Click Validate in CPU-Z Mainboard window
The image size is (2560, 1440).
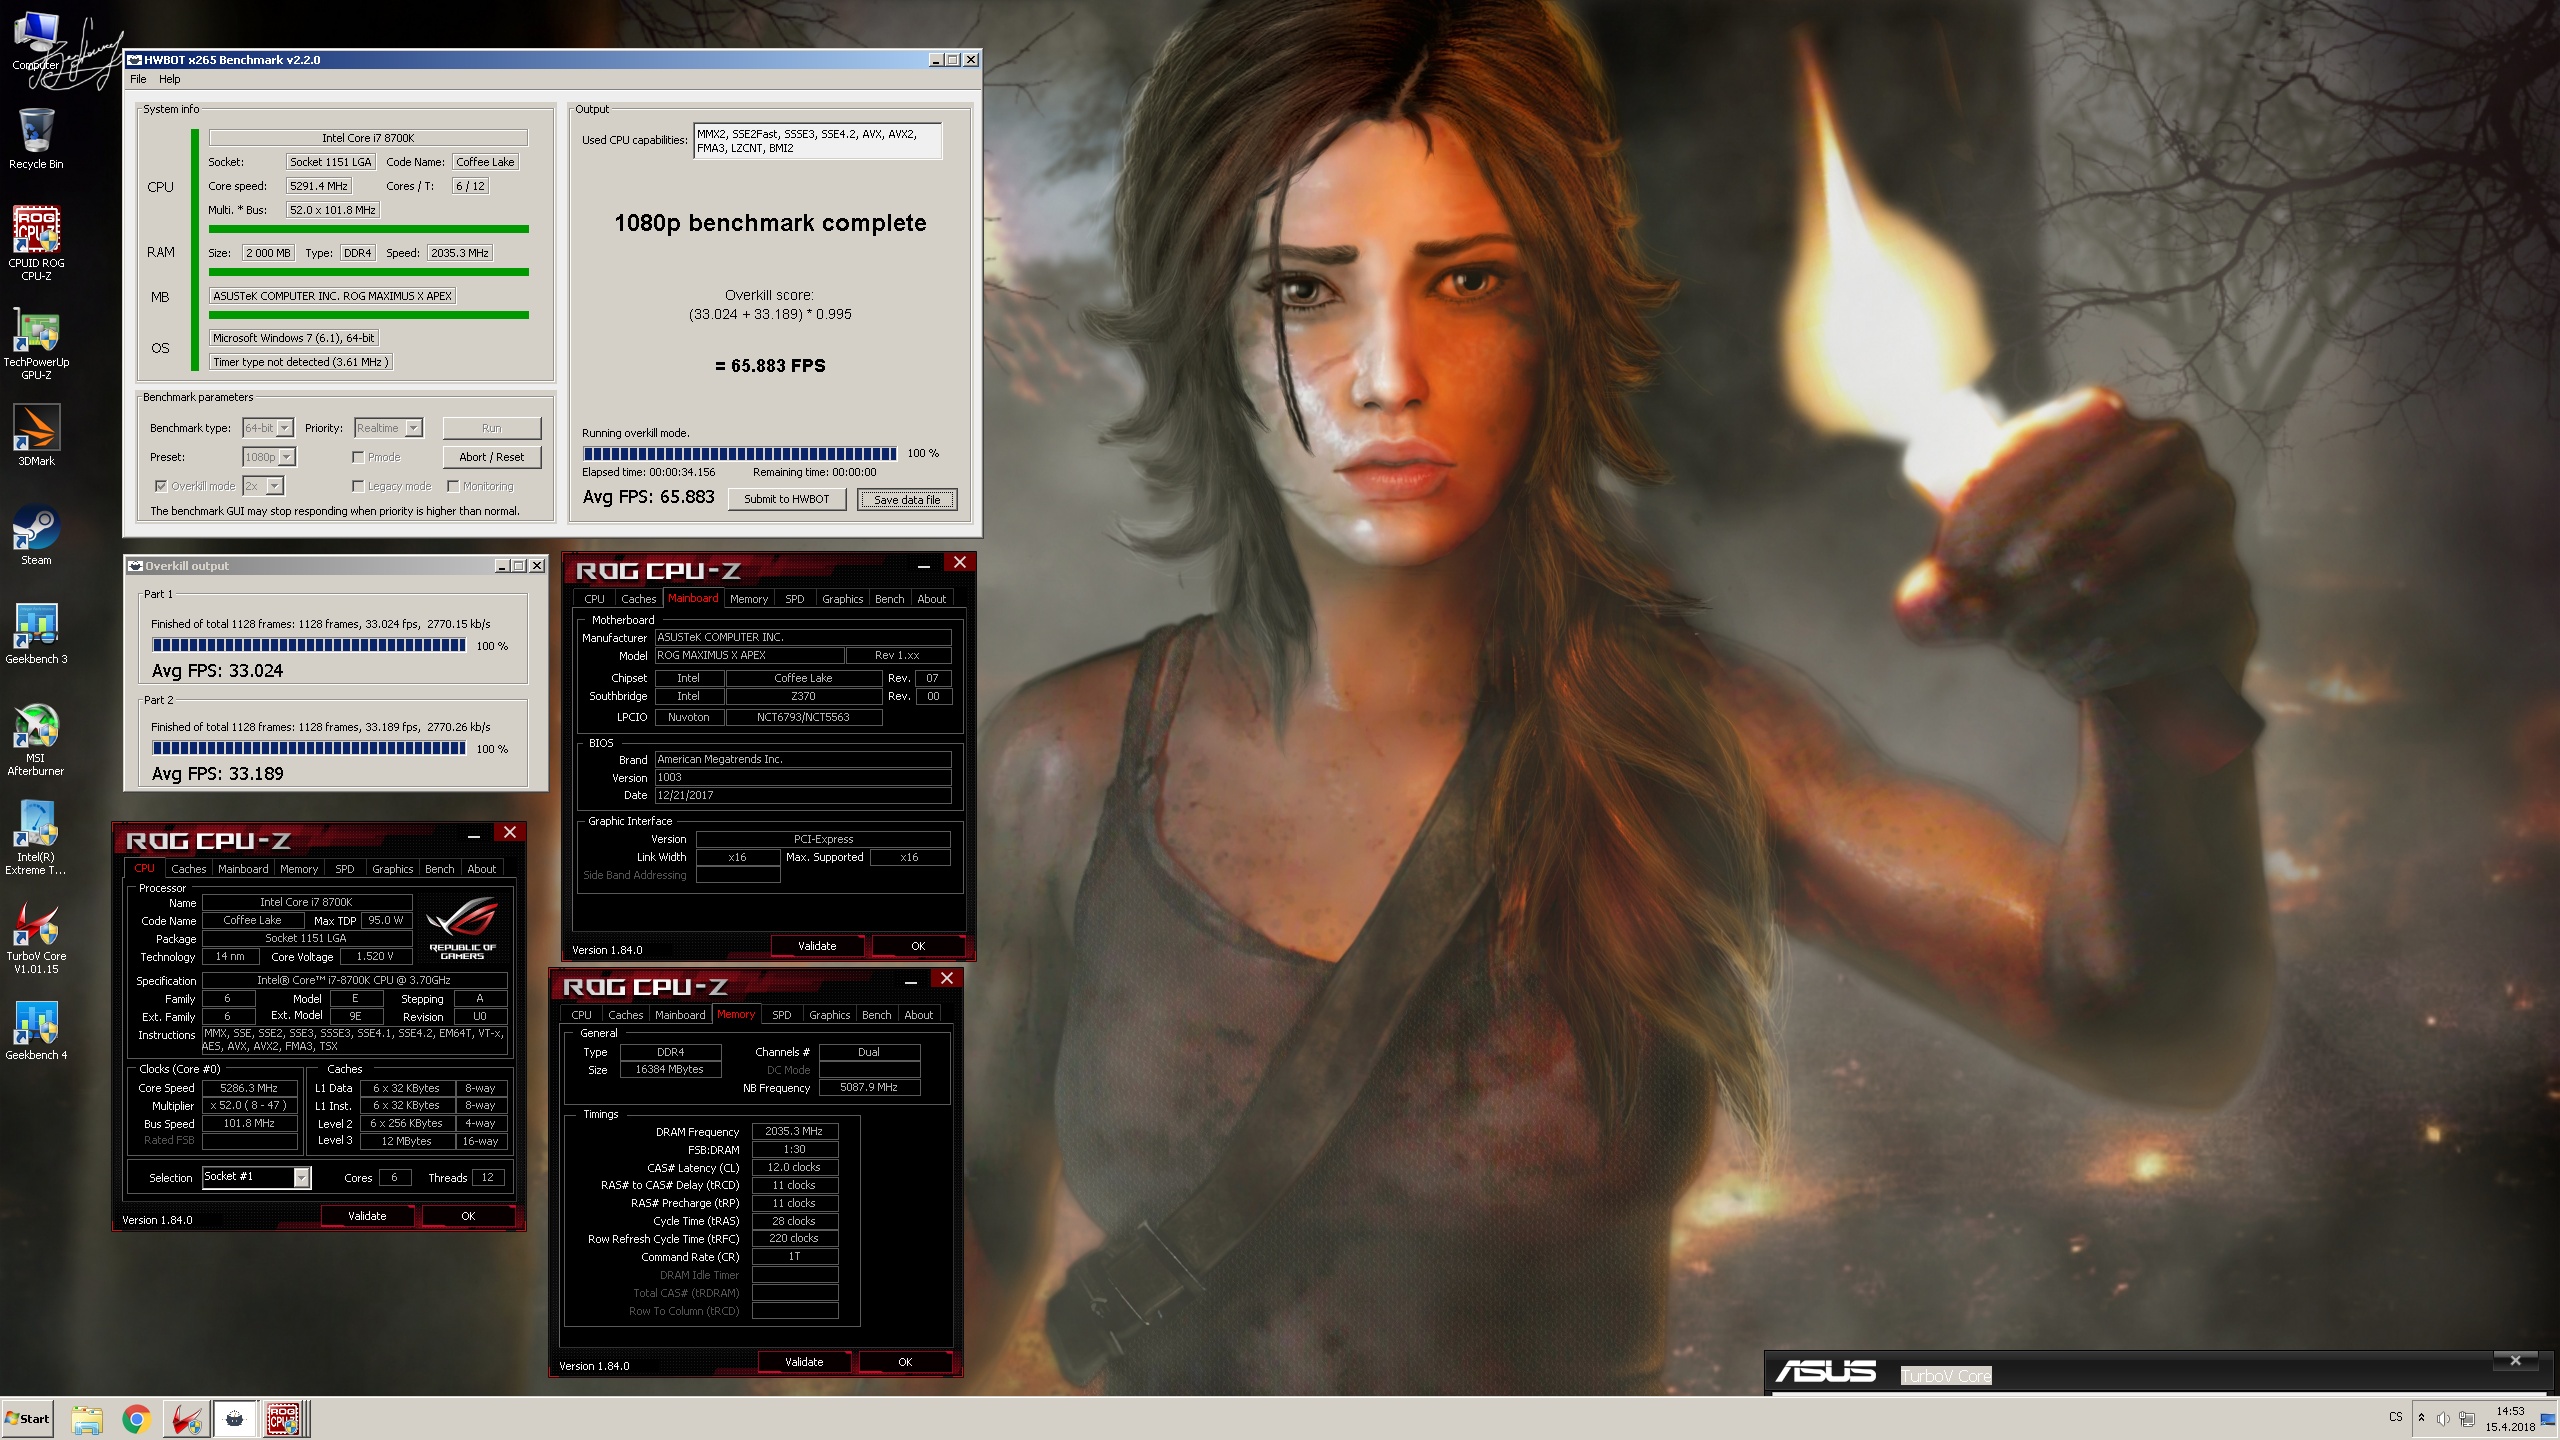tap(817, 945)
